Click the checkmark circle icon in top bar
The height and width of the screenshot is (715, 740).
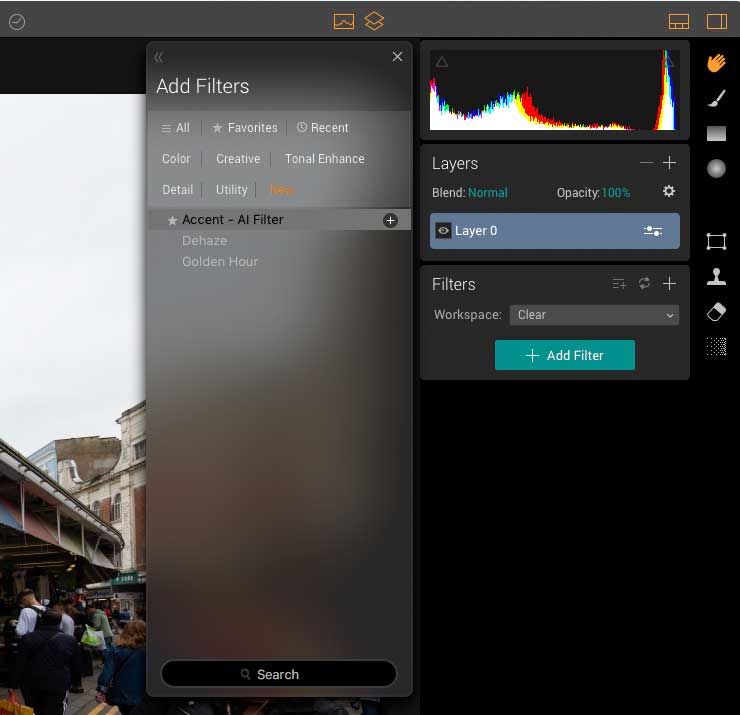click(17, 22)
